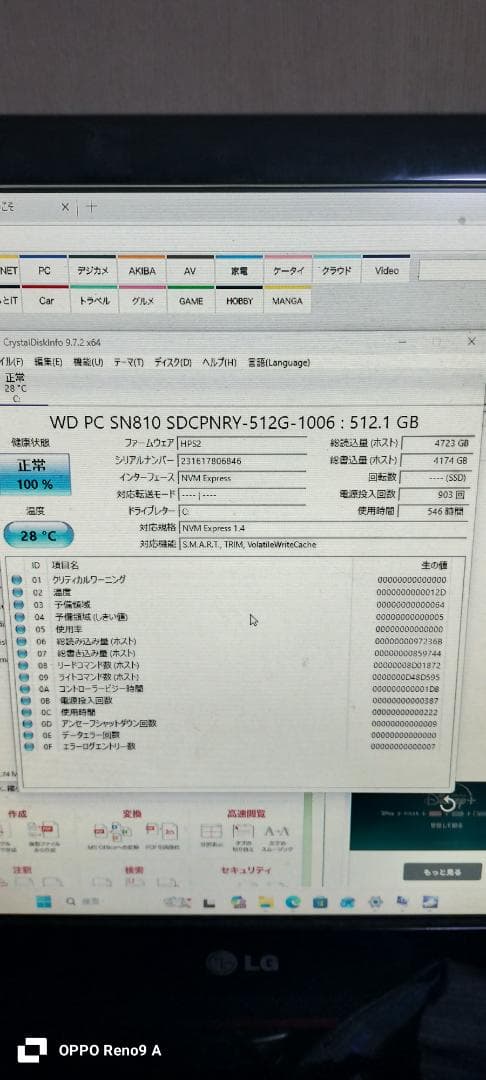Open the ヘルプ(H) menu
Viewport: 486px width, 1080px height.
[219, 362]
